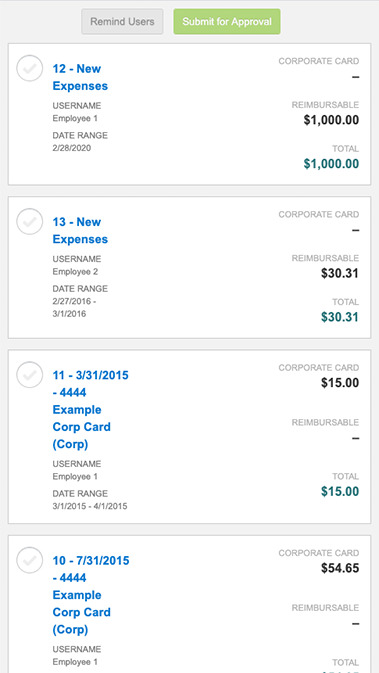Viewport: 379px width, 673px height.
Task: Open the 12 - New Expenses report
Action: point(80,77)
